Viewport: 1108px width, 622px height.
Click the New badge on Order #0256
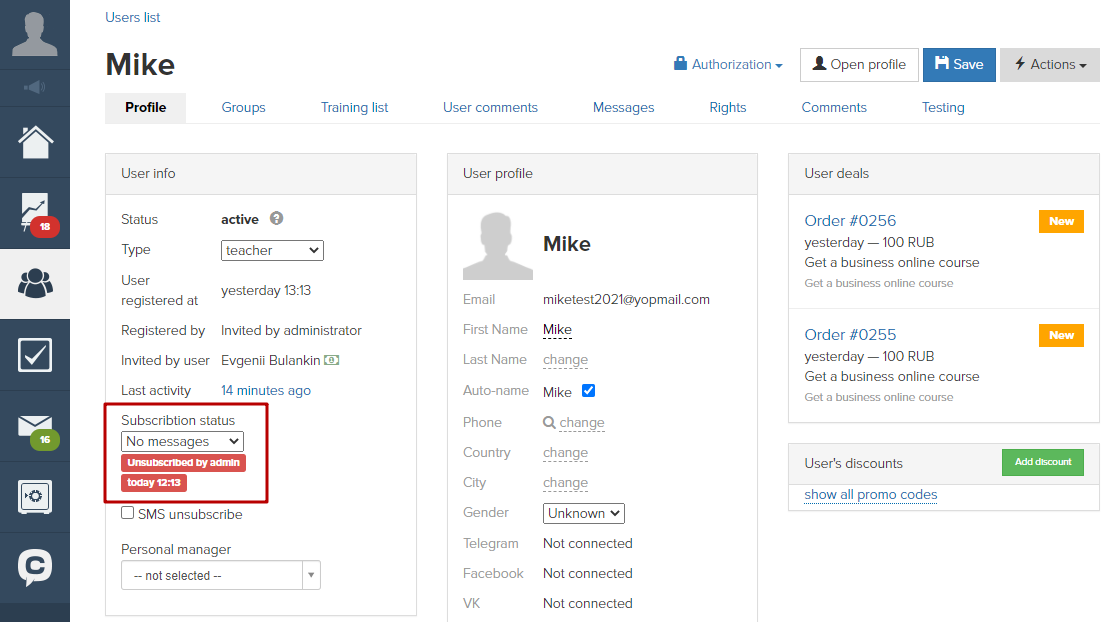tap(1061, 221)
